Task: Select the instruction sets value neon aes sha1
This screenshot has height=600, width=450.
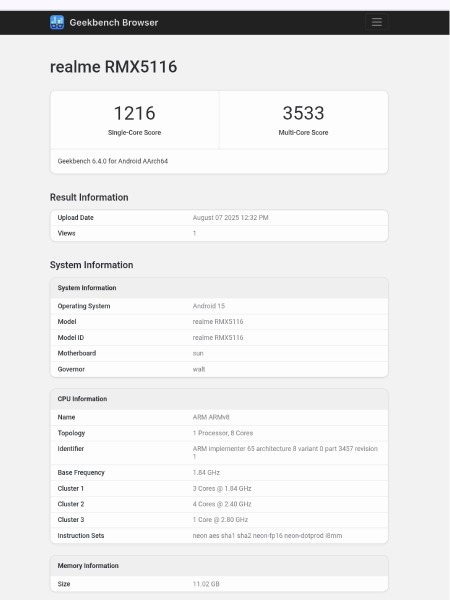Action: (267, 536)
